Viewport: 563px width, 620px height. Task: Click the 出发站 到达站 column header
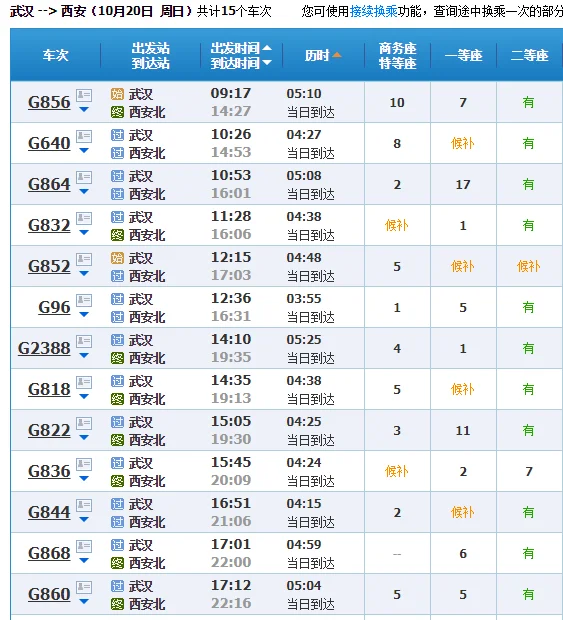coord(151,55)
